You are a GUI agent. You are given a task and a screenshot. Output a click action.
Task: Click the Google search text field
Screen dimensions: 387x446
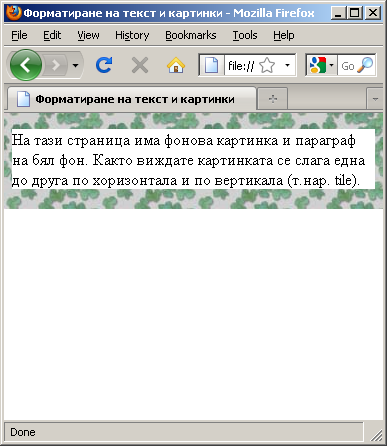click(x=347, y=66)
